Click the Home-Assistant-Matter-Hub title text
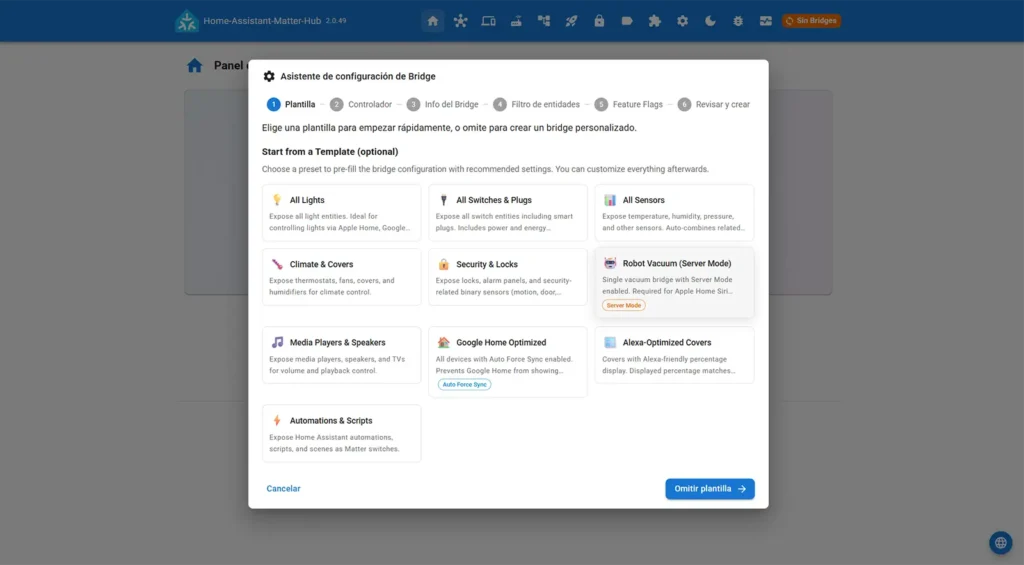Viewport: 1024px width, 565px height. coord(262,21)
